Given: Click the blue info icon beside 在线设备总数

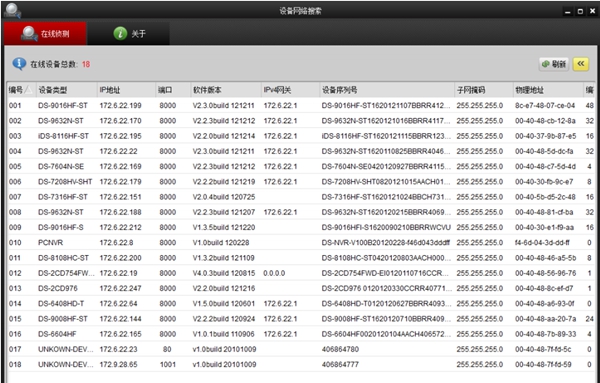Looking at the screenshot, I should click(19, 64).
